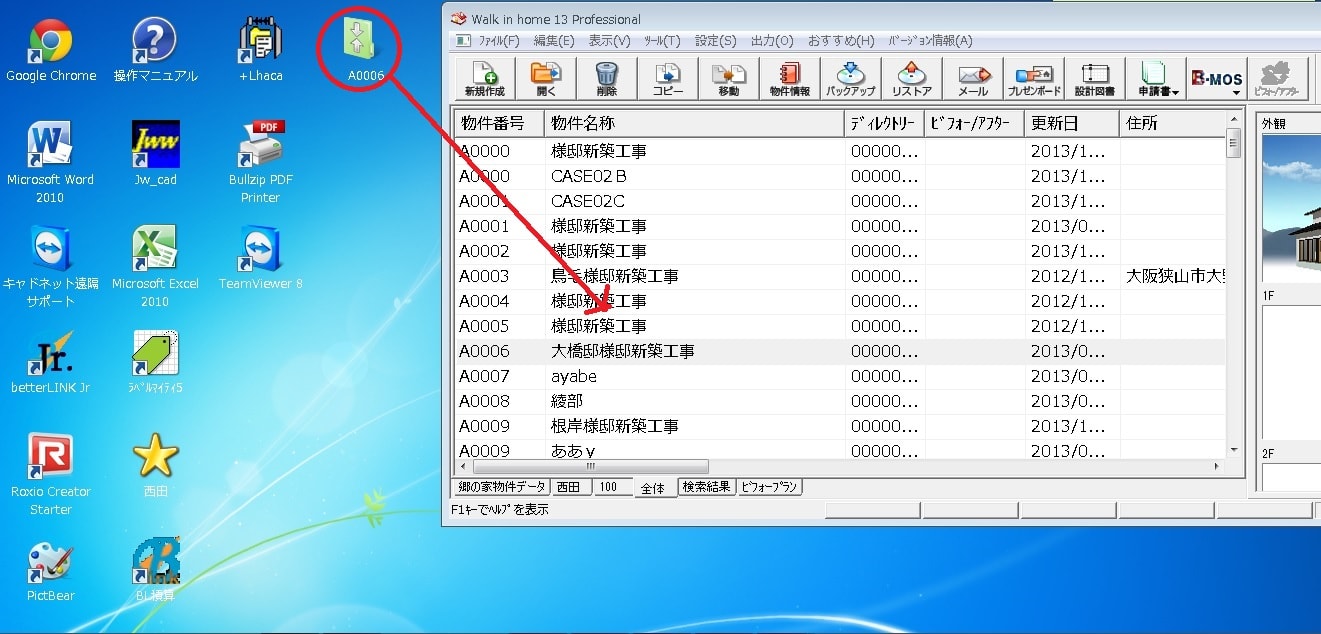1321x634 pixels.
Task: Switch to the ビフォープラン tab
Action: (x=769, y=487)
